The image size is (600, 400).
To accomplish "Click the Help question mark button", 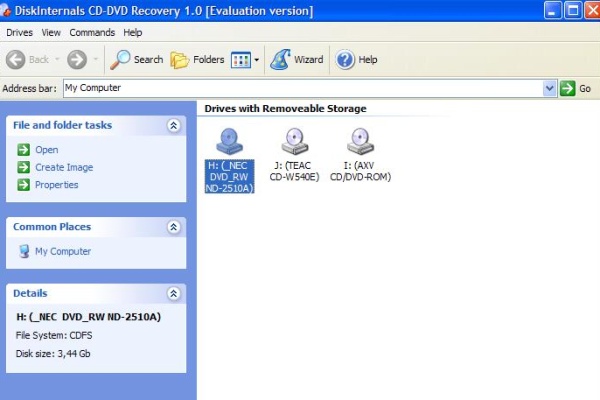I will pyautogui.click(x=345, y=60).
